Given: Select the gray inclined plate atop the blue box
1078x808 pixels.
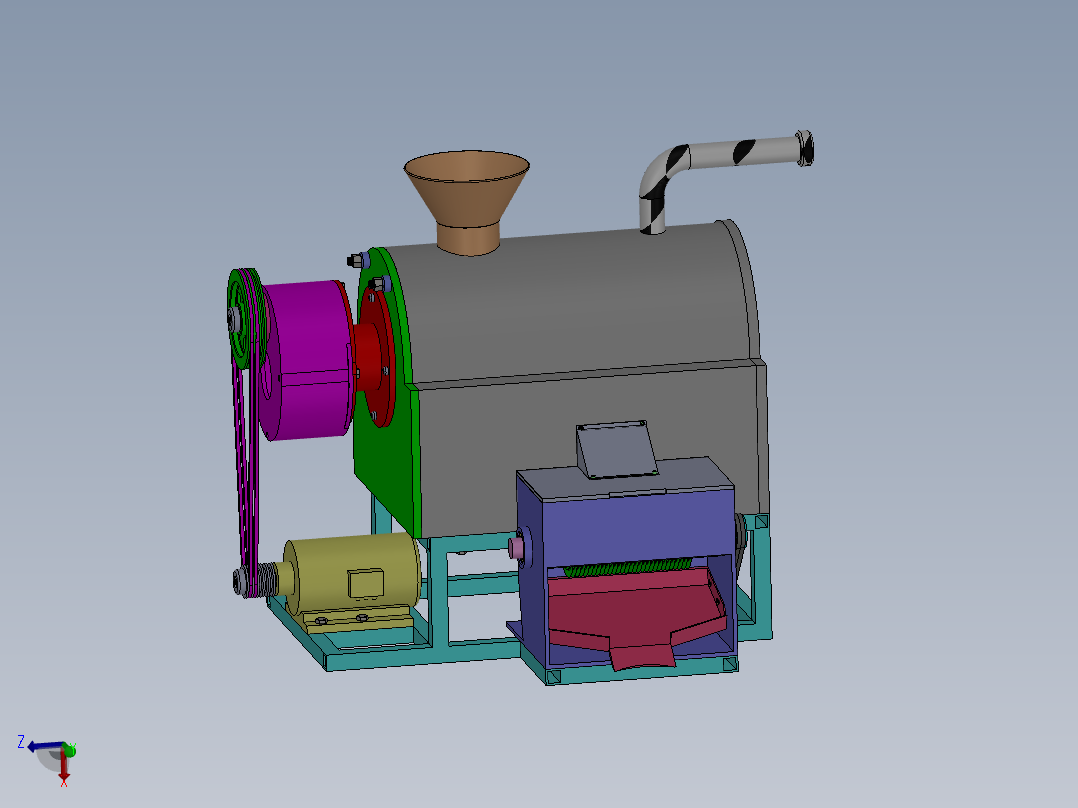Looking at the screenshot, I should (616, 449).
